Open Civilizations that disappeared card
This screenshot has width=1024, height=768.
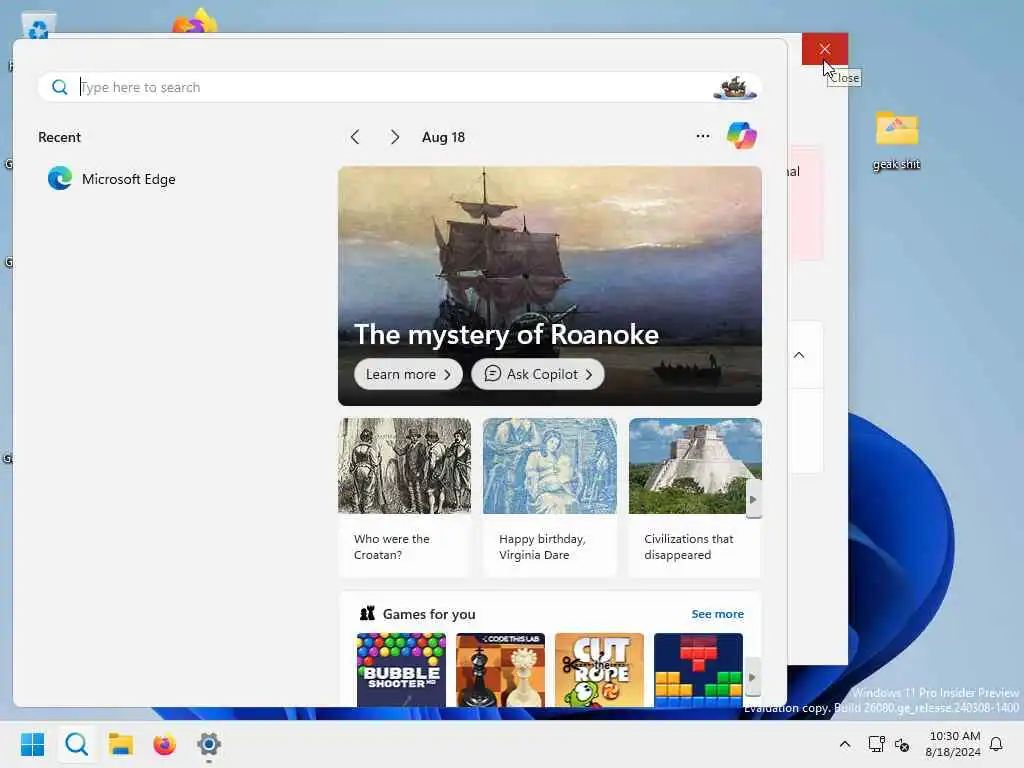pos(695,498)
